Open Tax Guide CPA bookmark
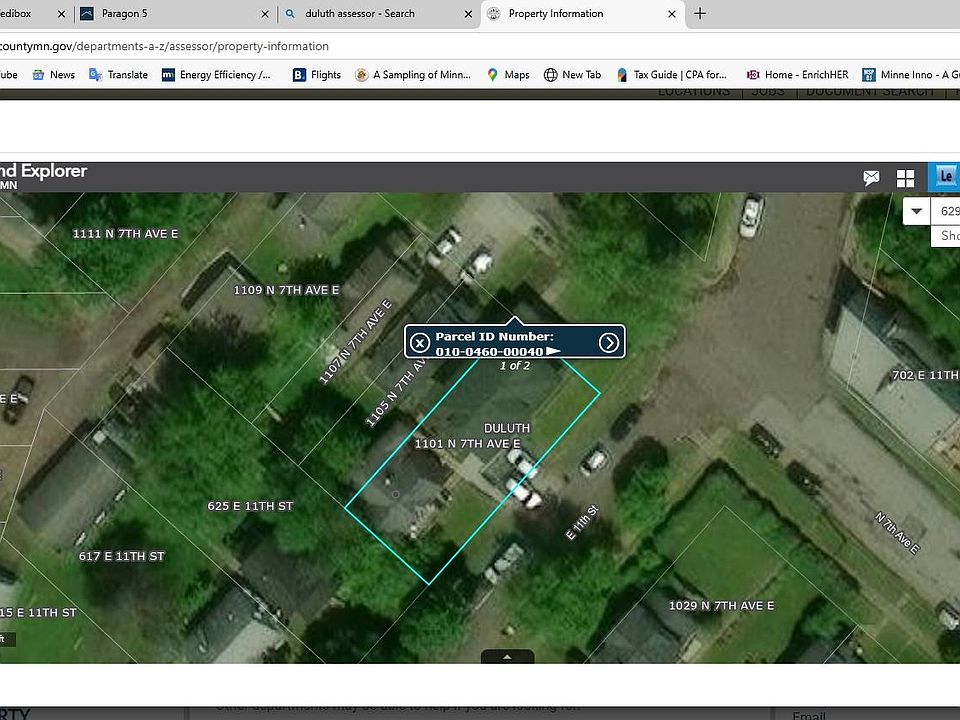 click(672, 75)
